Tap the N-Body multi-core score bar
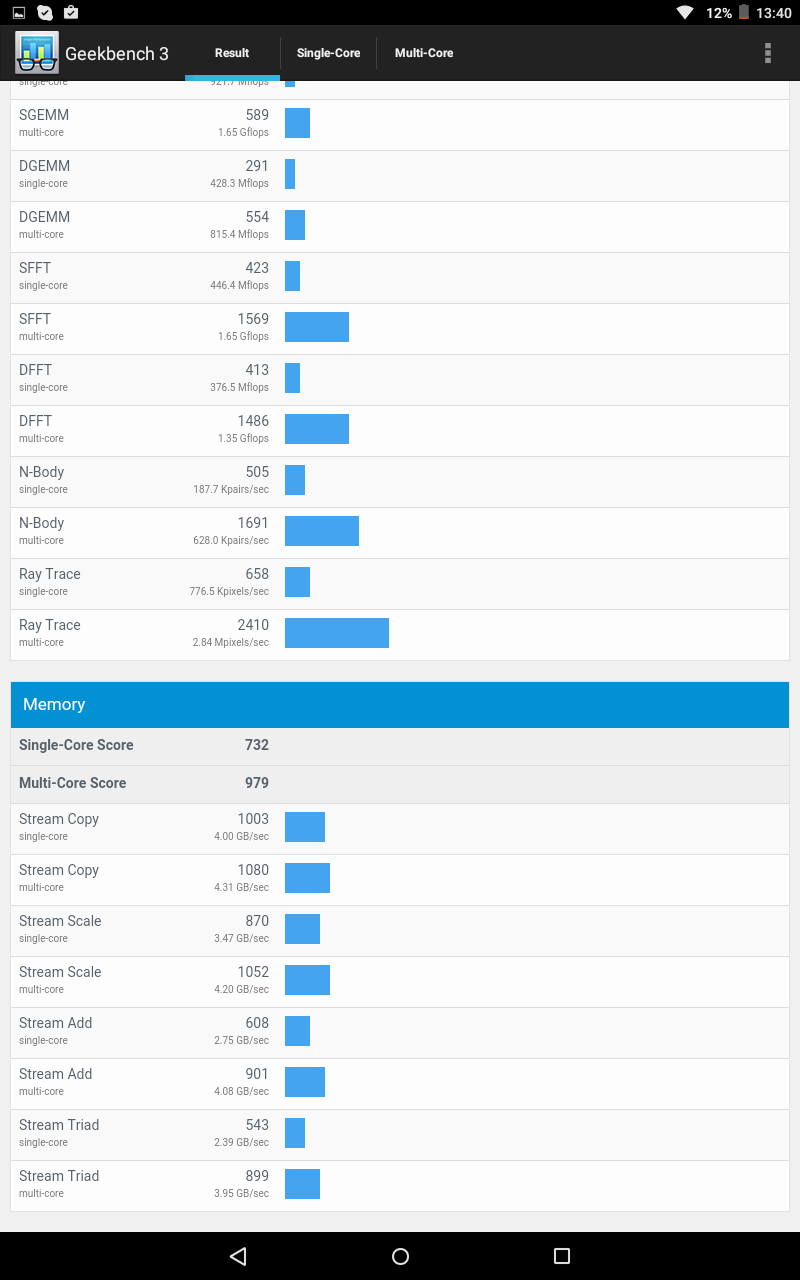The width and height of the screenshot is (800, 1280). [322, 531]
